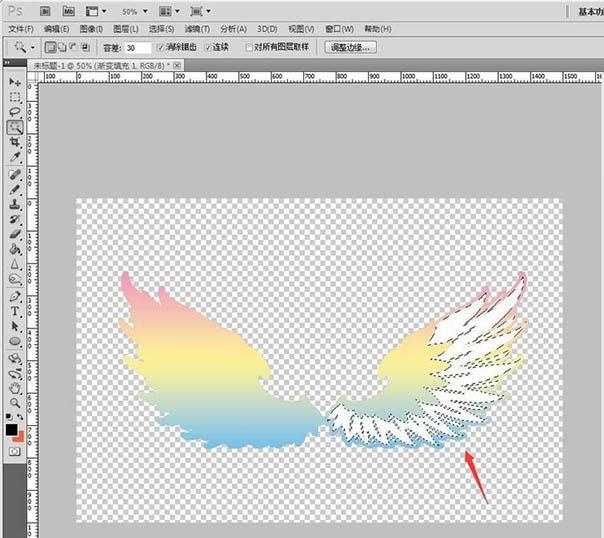Open the 帮助(H) menu

tap(378, 29)
